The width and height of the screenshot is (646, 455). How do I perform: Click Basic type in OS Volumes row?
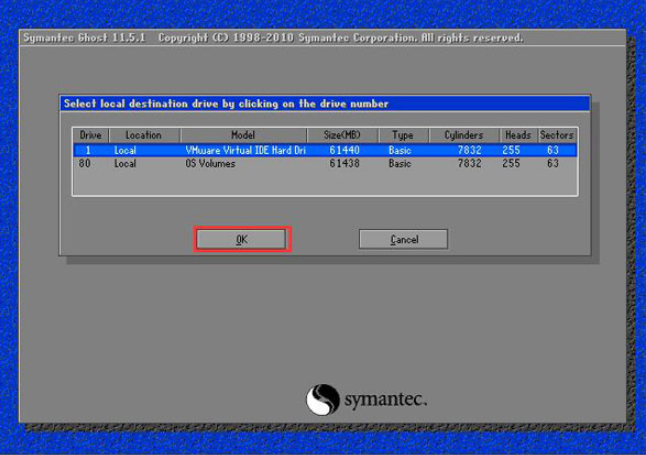pos(400,163)
